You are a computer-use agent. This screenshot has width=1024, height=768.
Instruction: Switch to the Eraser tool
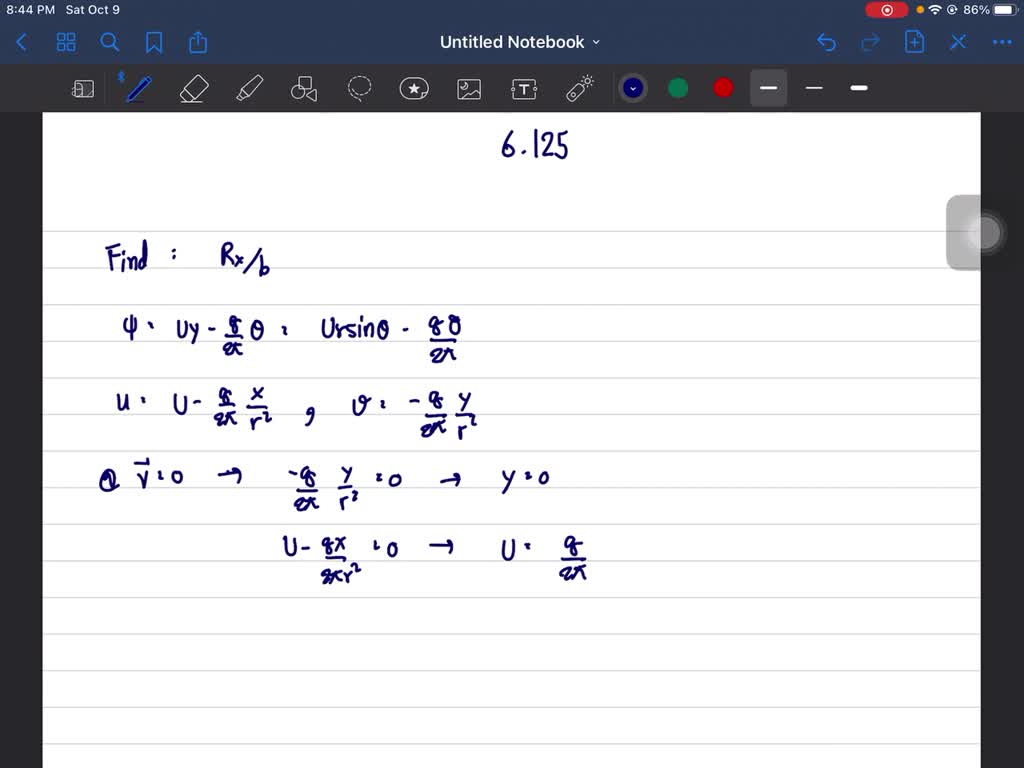click(193, 88)
